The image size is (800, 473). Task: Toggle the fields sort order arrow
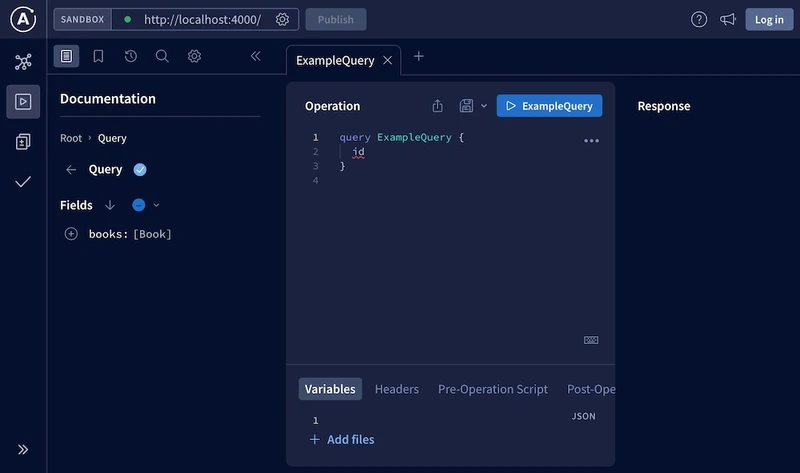point(110,205)
